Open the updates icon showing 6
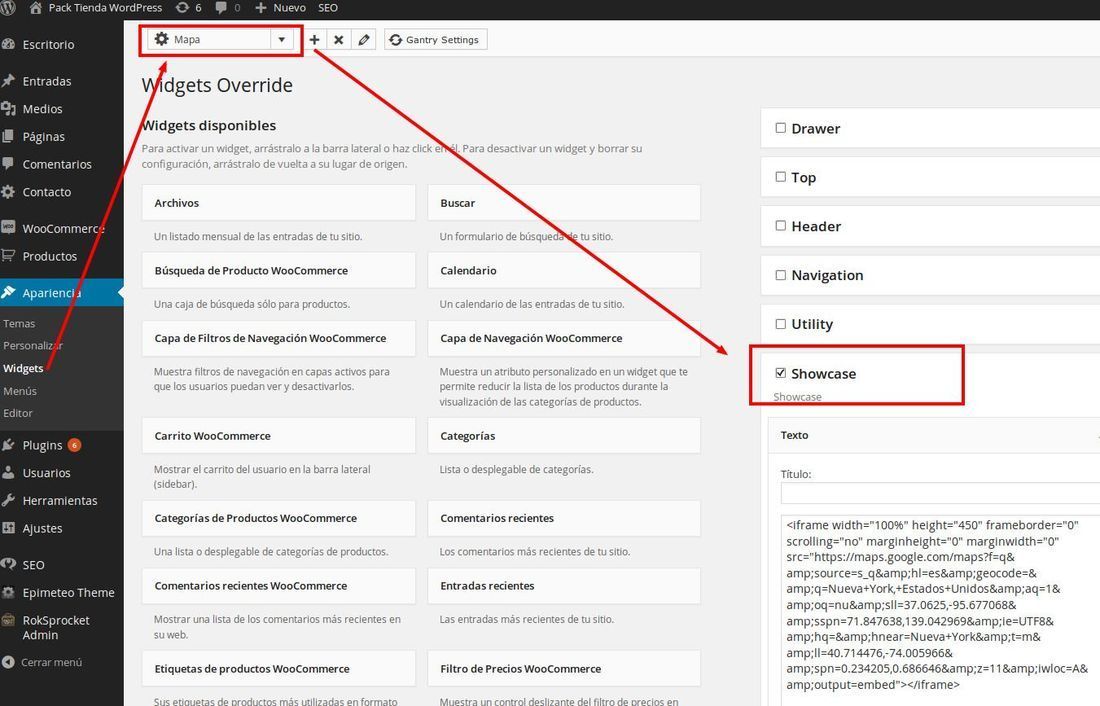 coord(182,8)
